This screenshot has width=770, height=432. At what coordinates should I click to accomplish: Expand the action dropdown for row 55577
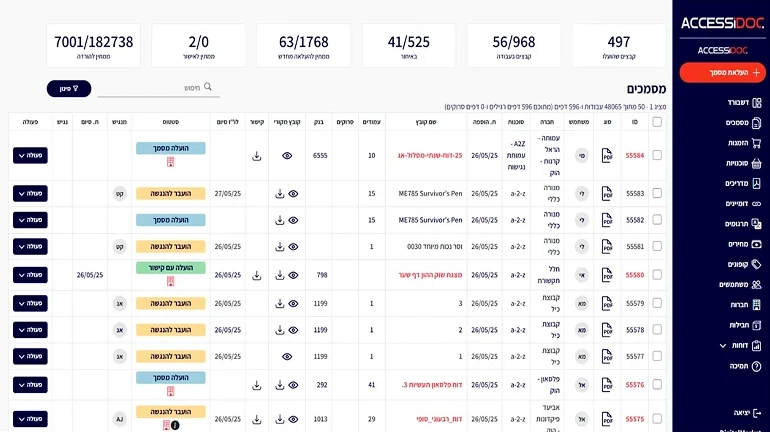pos(30,356)
